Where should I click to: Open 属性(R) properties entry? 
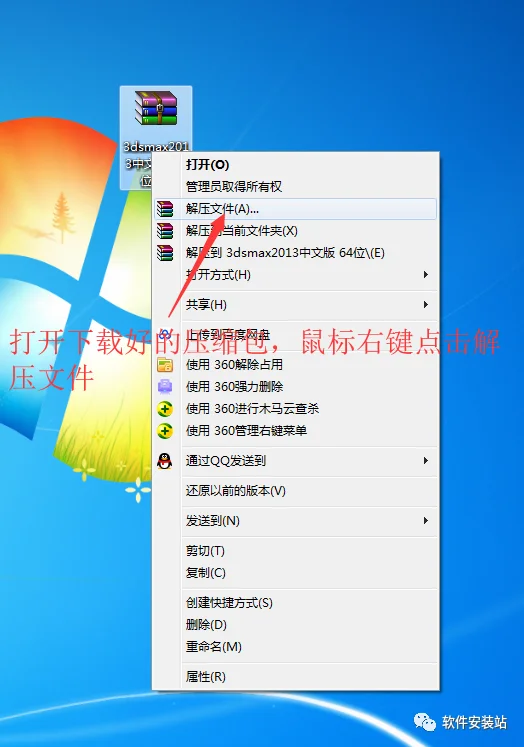coord(295,676)
